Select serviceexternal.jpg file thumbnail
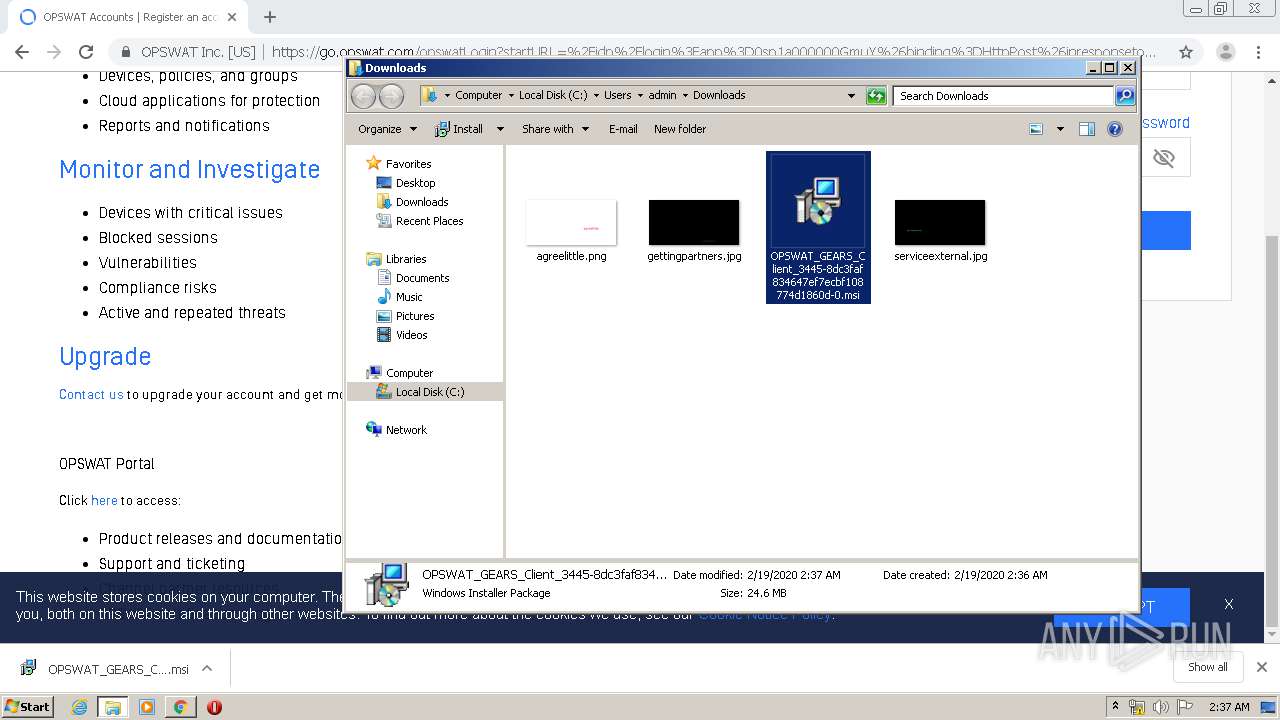 click(x=940, y=223)
